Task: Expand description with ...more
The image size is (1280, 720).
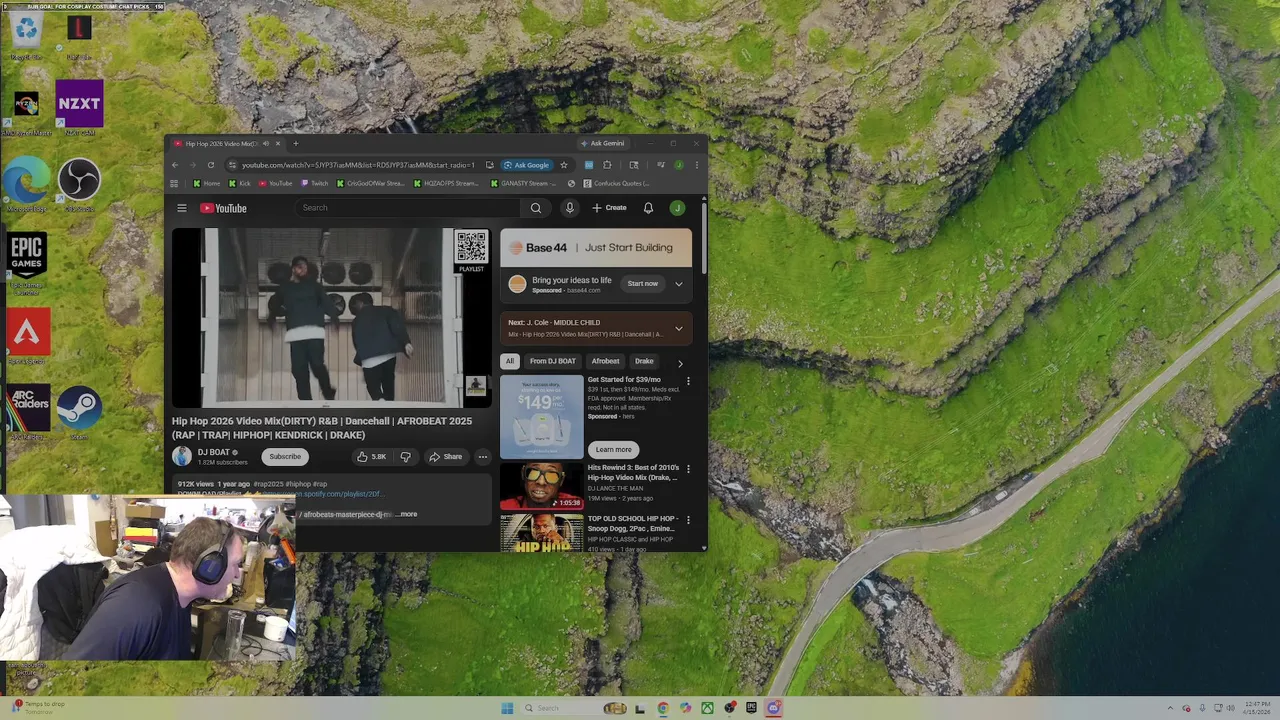Action: (x=407, y=514)
